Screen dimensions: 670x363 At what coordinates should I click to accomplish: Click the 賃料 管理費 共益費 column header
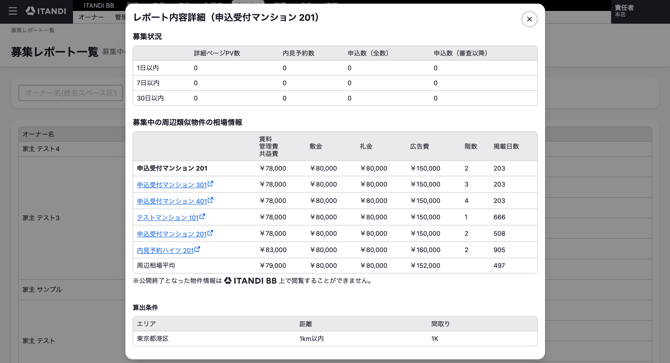(x=269, y=146)
